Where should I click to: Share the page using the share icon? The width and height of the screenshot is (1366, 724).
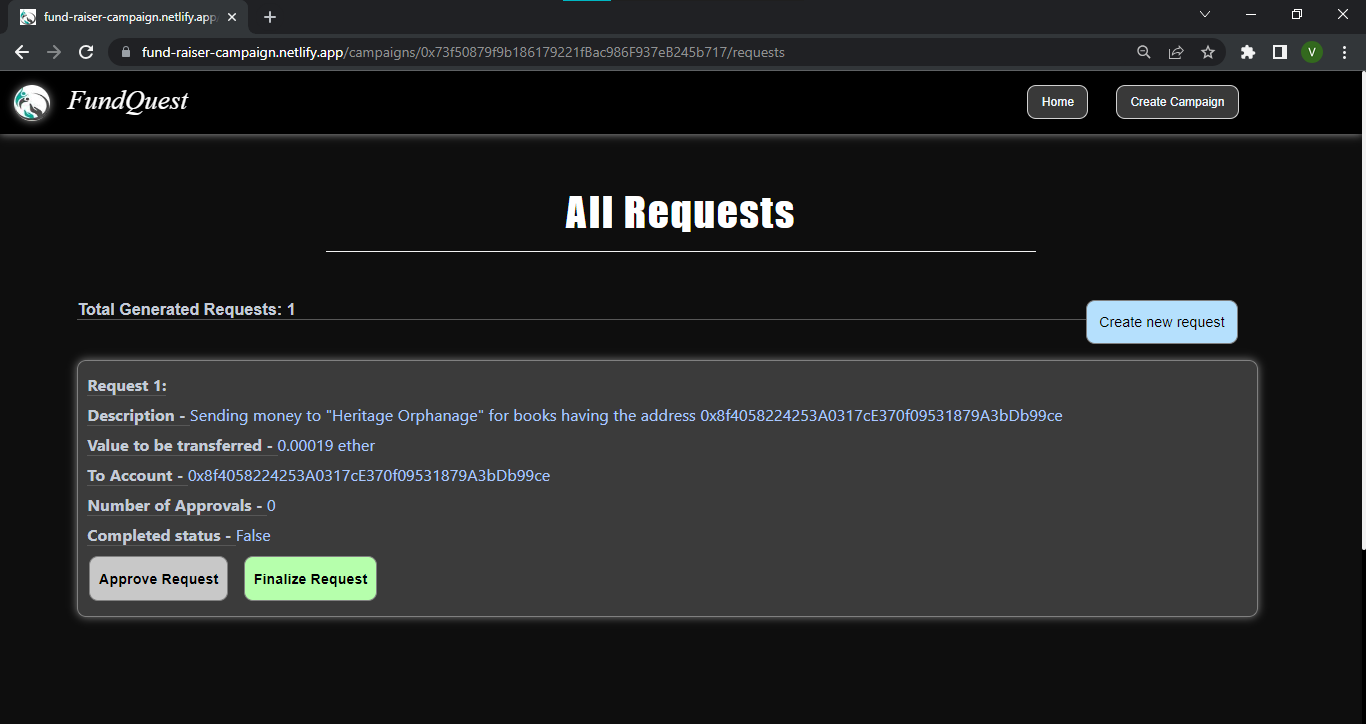click(1176, 51)
